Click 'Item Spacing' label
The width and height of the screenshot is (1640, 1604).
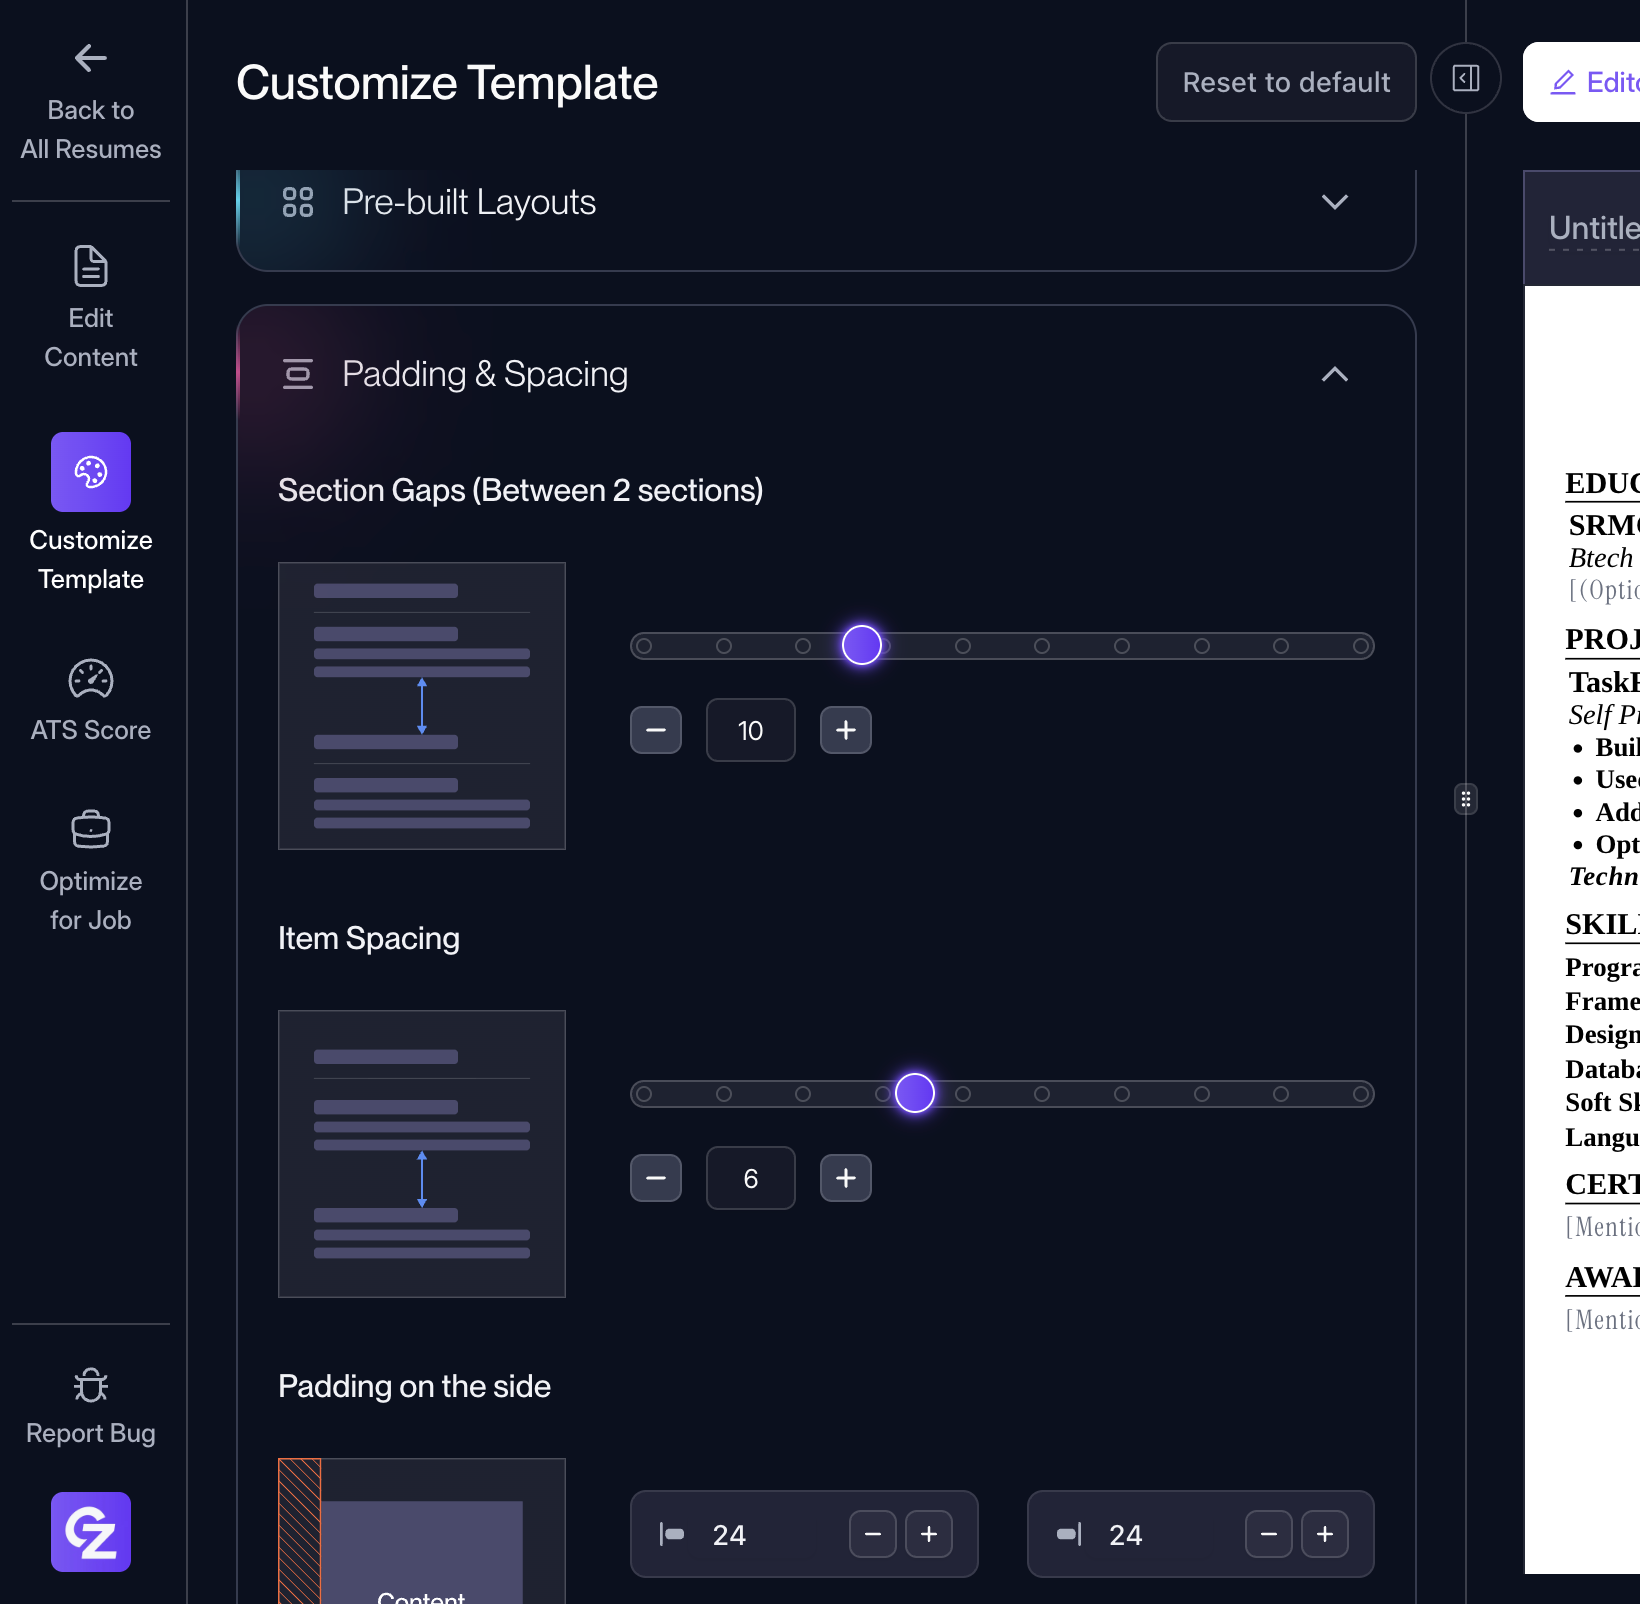[x=369, y=938]
